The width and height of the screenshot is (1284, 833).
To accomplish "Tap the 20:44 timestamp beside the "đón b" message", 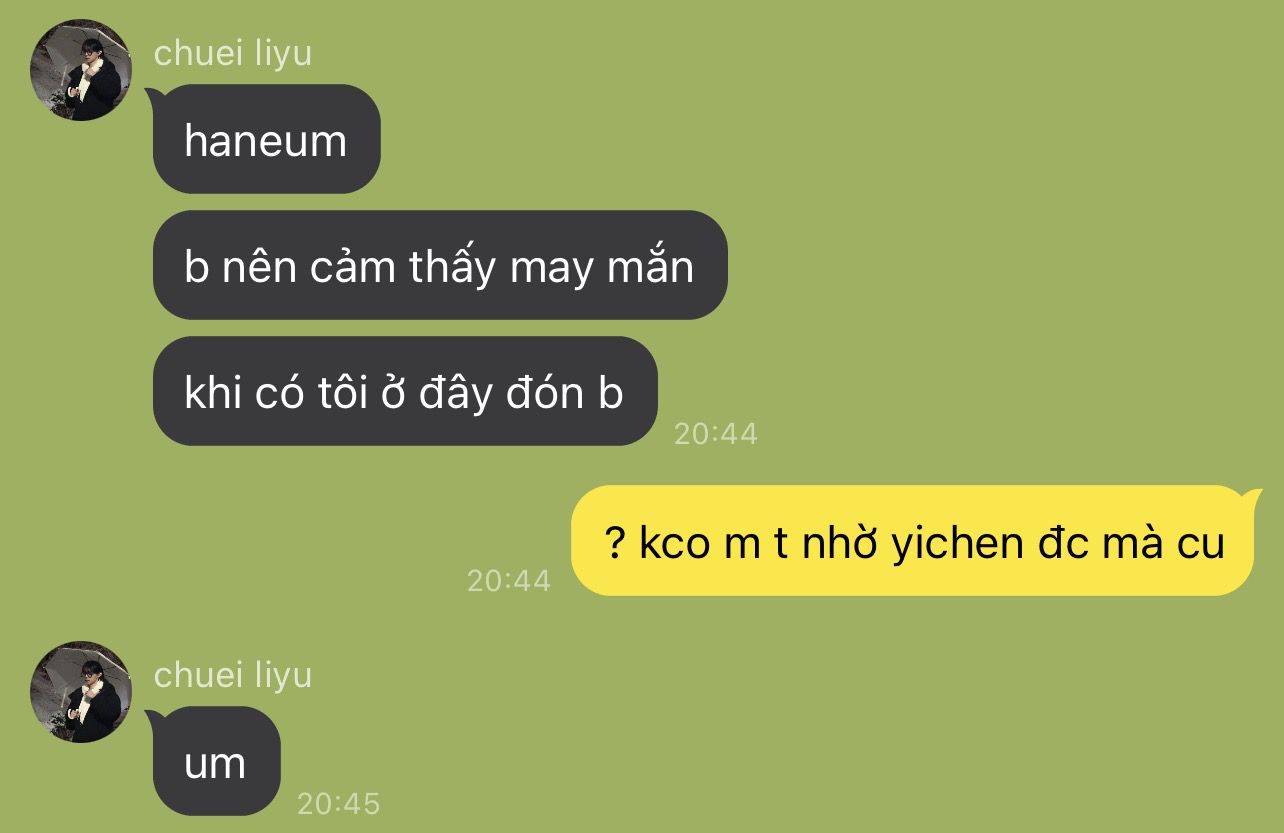I will point(716,433).
